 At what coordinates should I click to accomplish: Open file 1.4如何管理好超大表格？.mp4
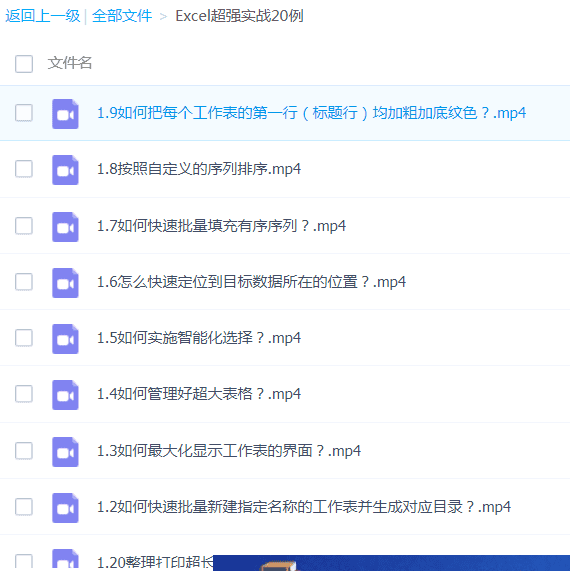(199, 394)
